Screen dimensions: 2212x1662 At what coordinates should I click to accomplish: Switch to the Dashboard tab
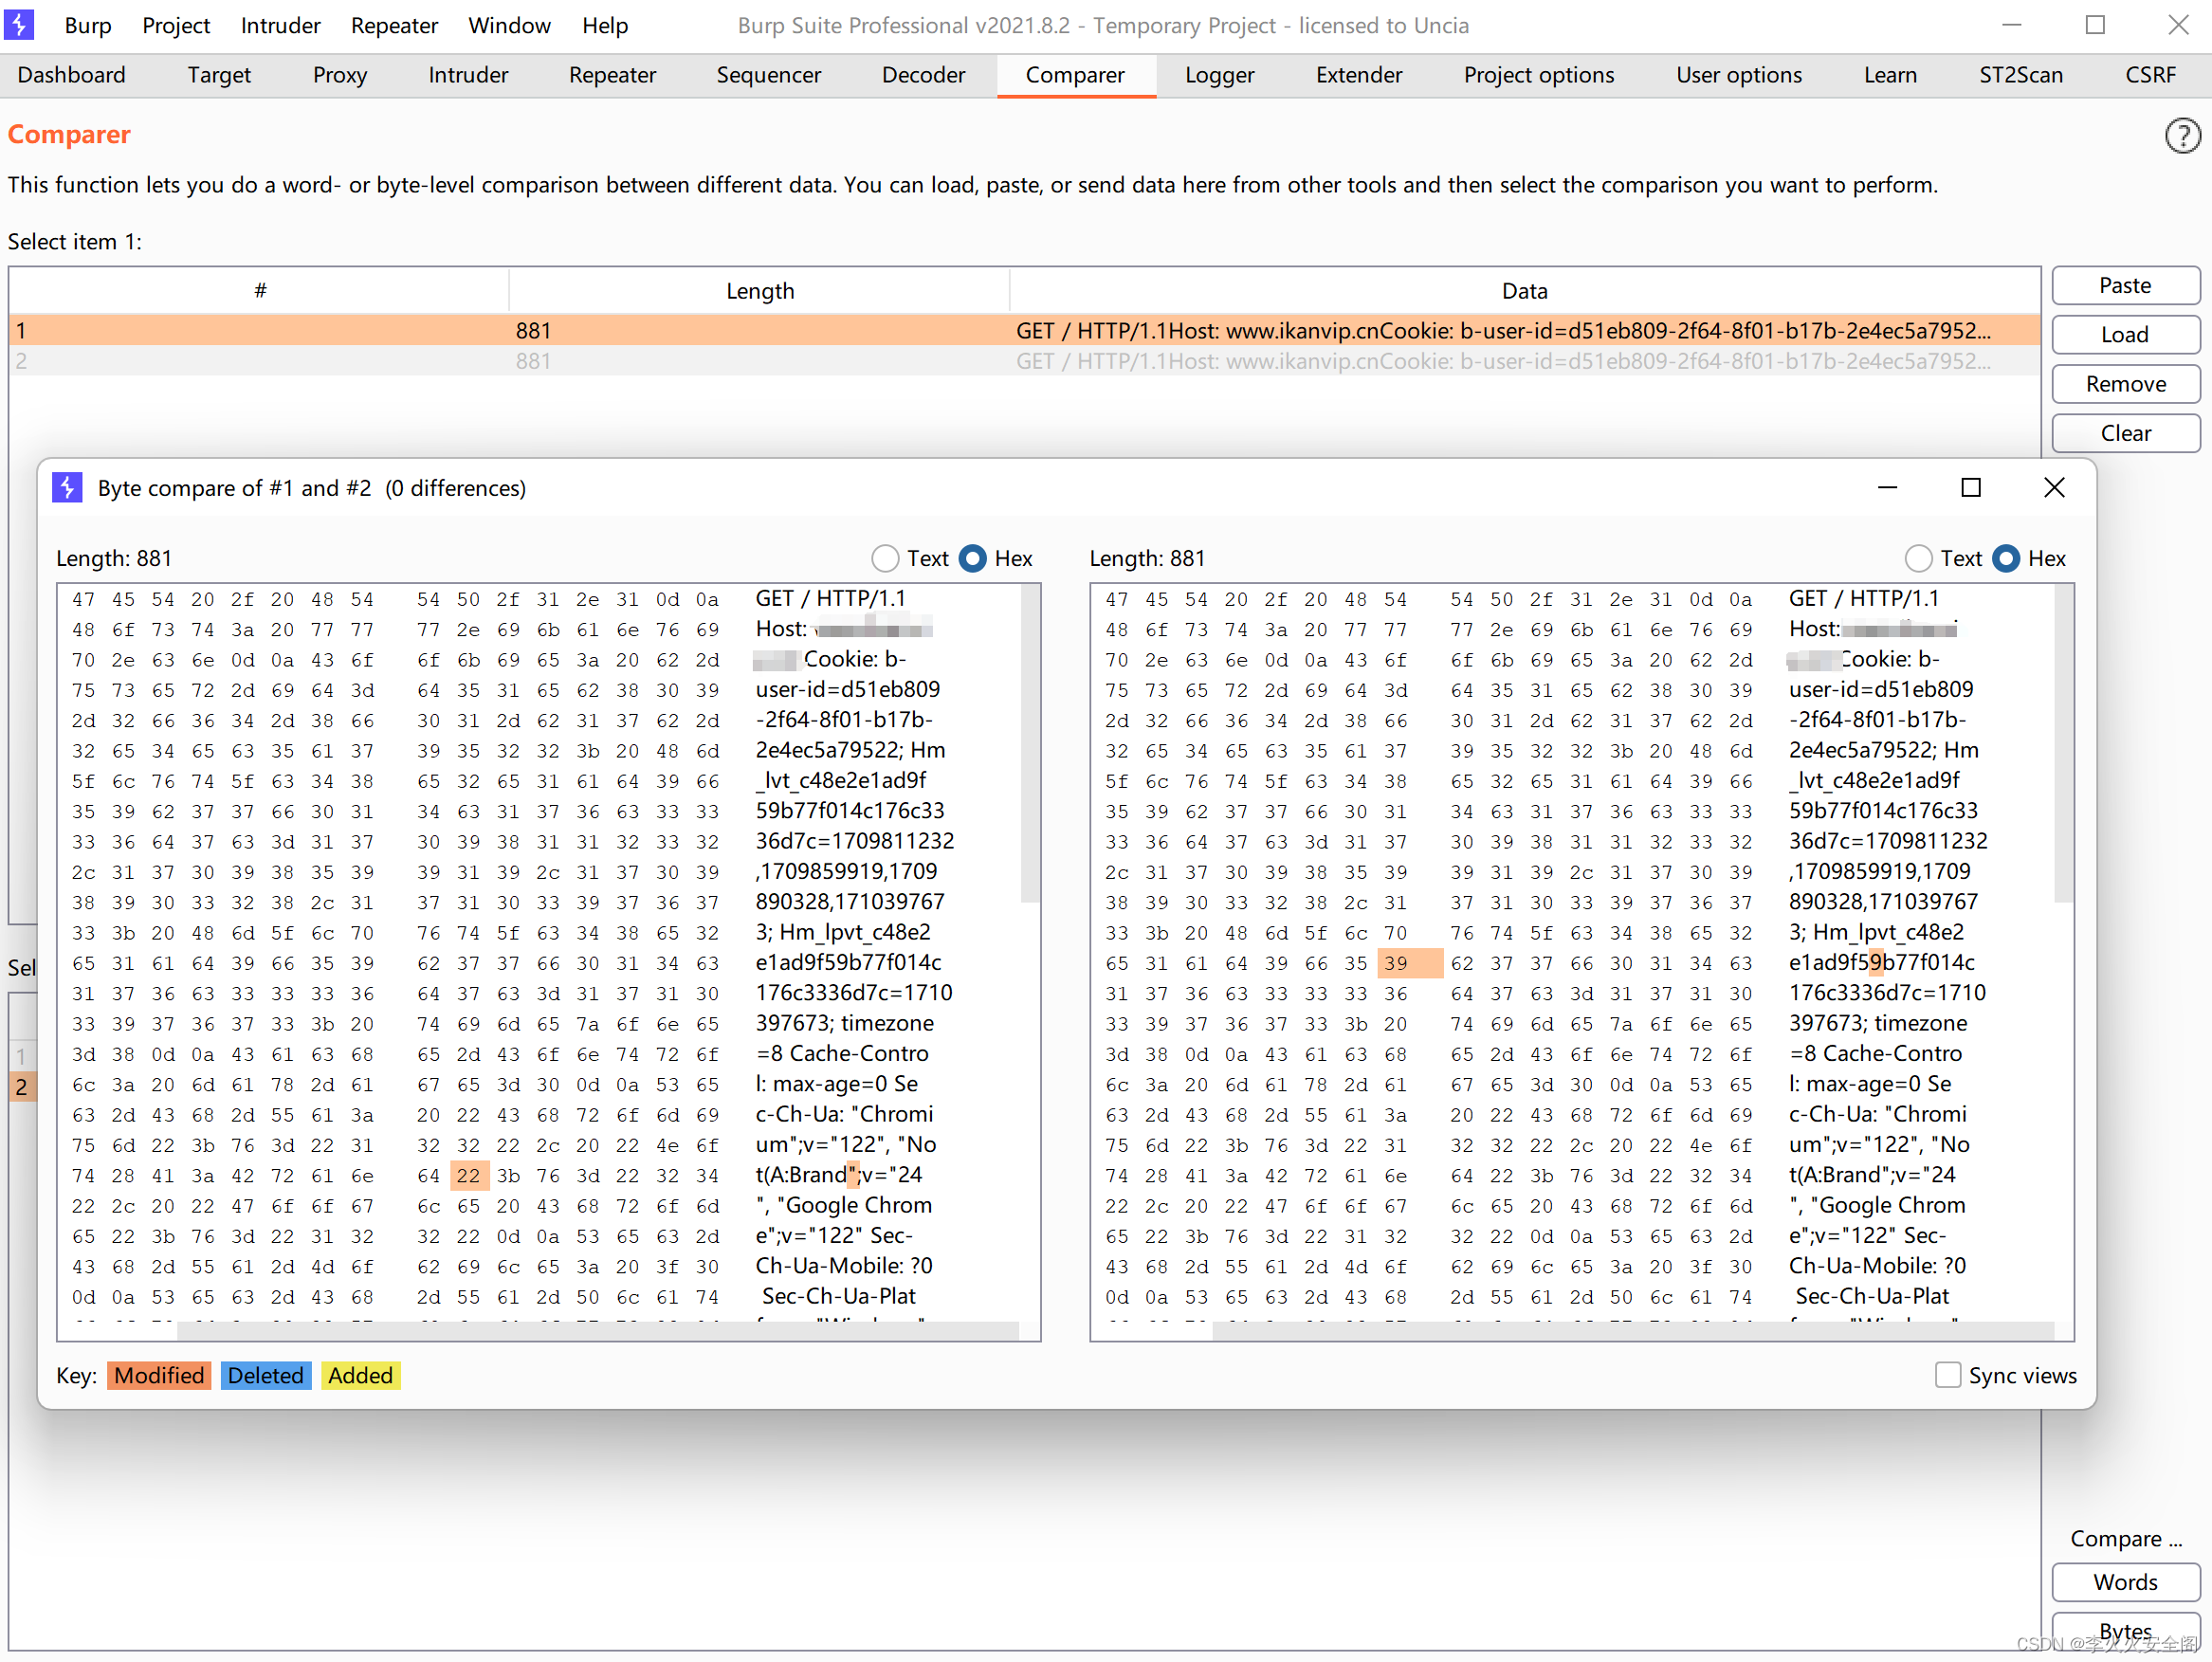(x=72, y=75)
